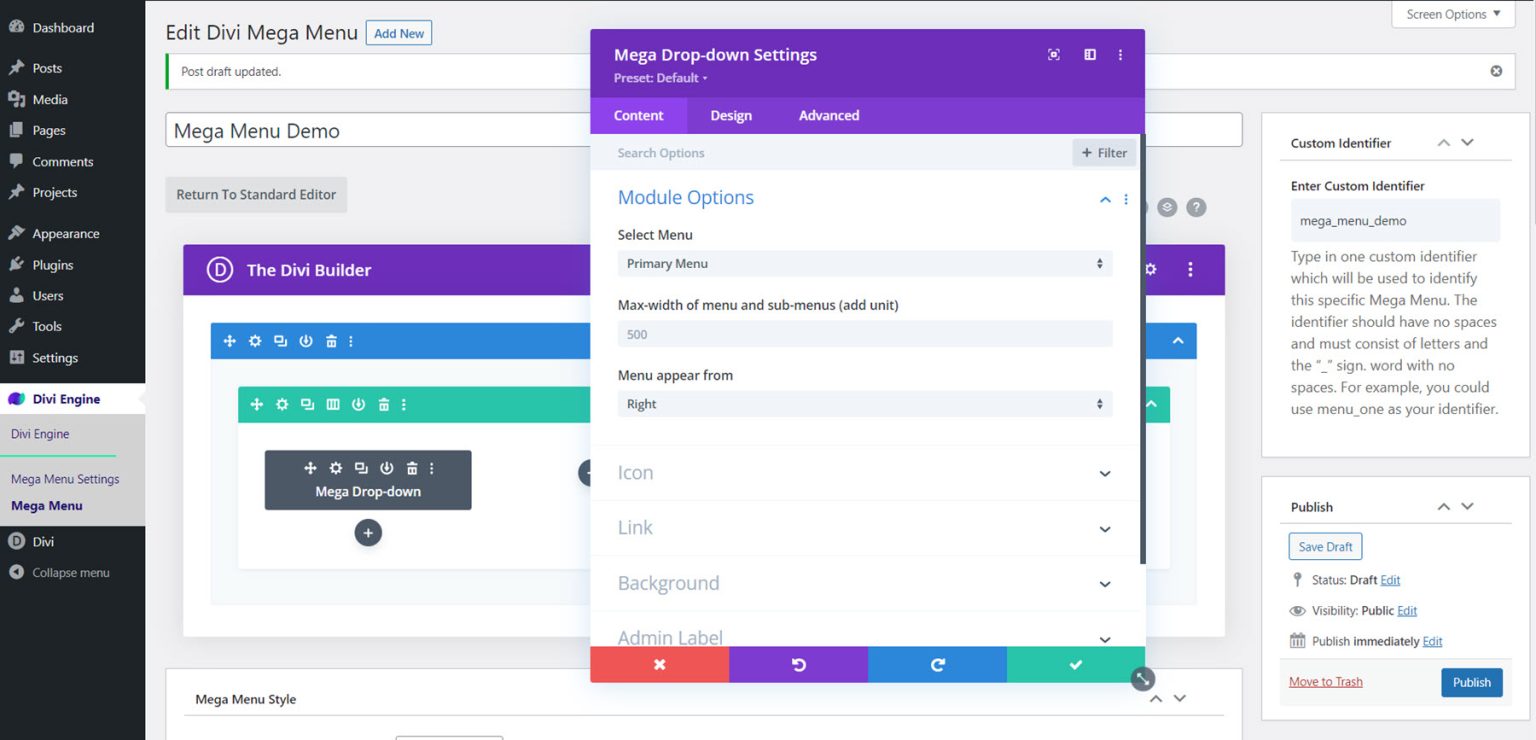Undo last change in modal footer
Screen dimensions: 1536x740
point(798,663)
